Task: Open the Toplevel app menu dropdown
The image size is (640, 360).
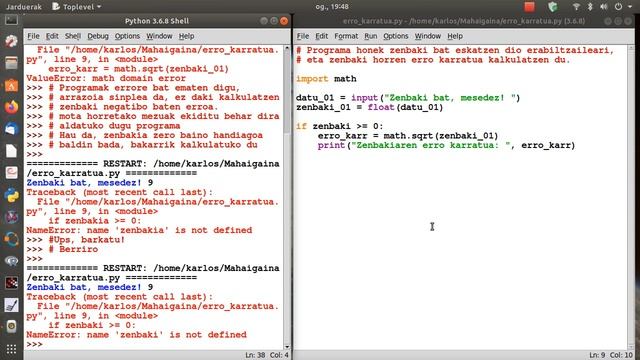Action: pos(77,7)
